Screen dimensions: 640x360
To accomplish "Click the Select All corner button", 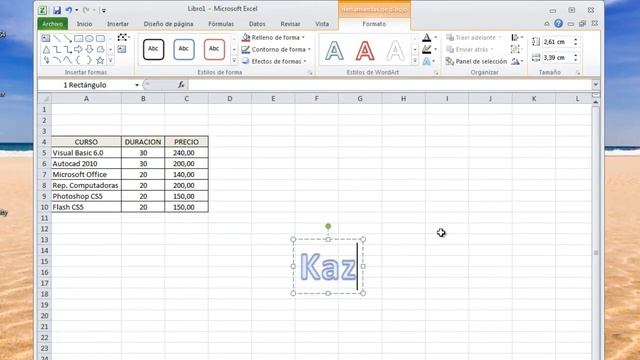I will (x=44, y=99).
